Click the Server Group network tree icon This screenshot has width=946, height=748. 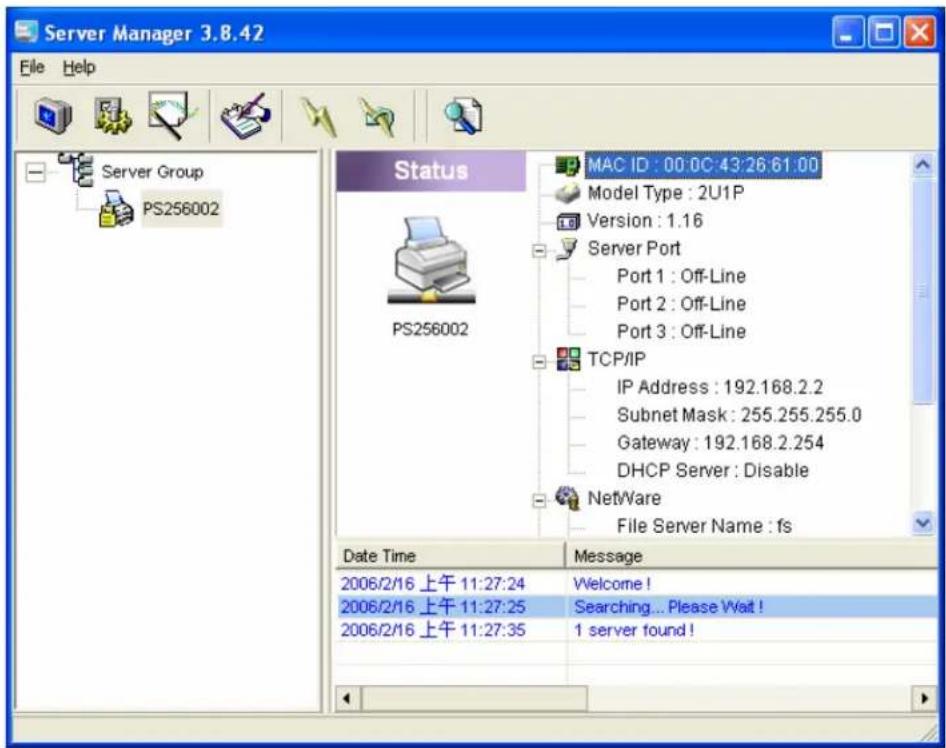pyautogui.click(x=77, y=170)
